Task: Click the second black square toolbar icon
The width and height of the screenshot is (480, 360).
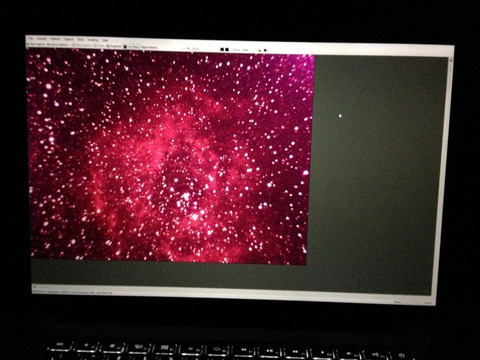Action: [227, 49]
